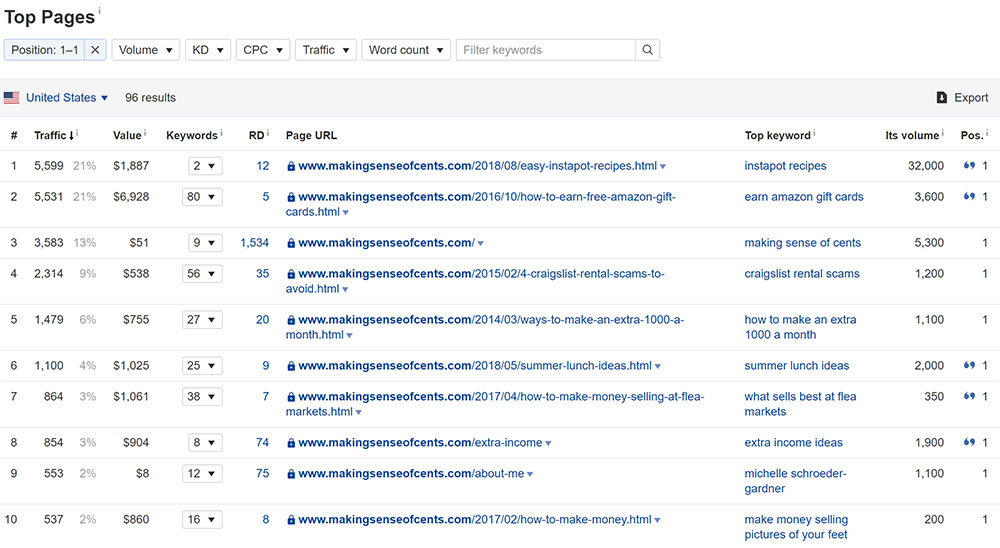
Task: Click lock icon beside the homepage URL
Action: [x=291, y=243]
